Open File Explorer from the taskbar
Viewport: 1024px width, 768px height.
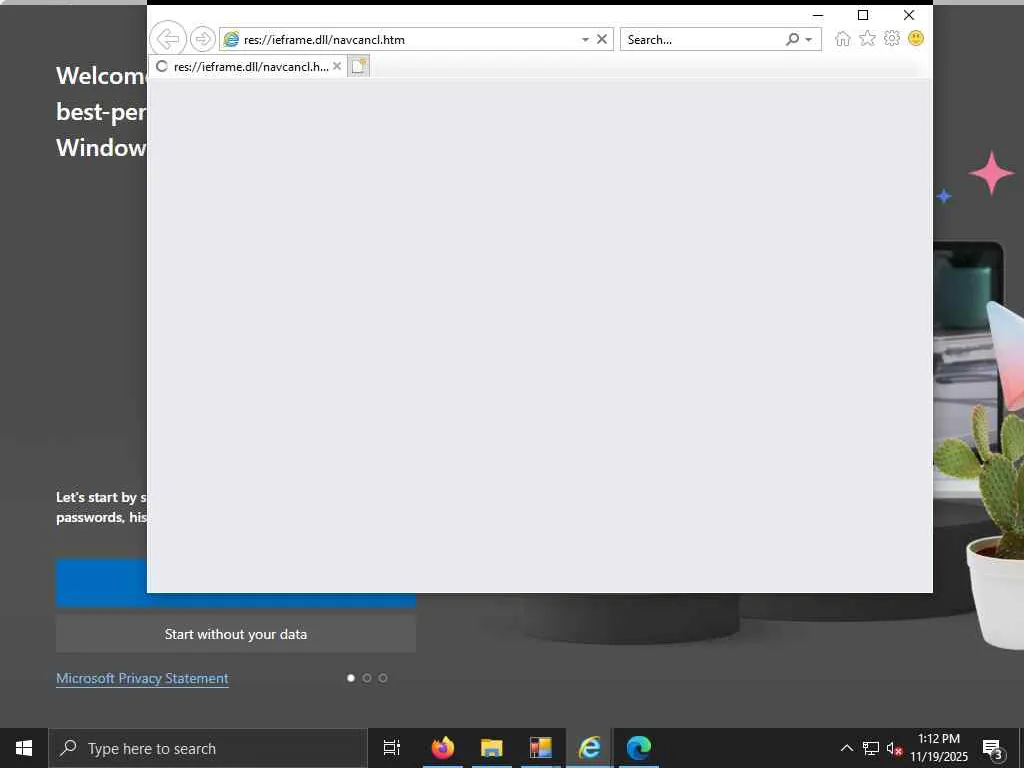[492, 748]
